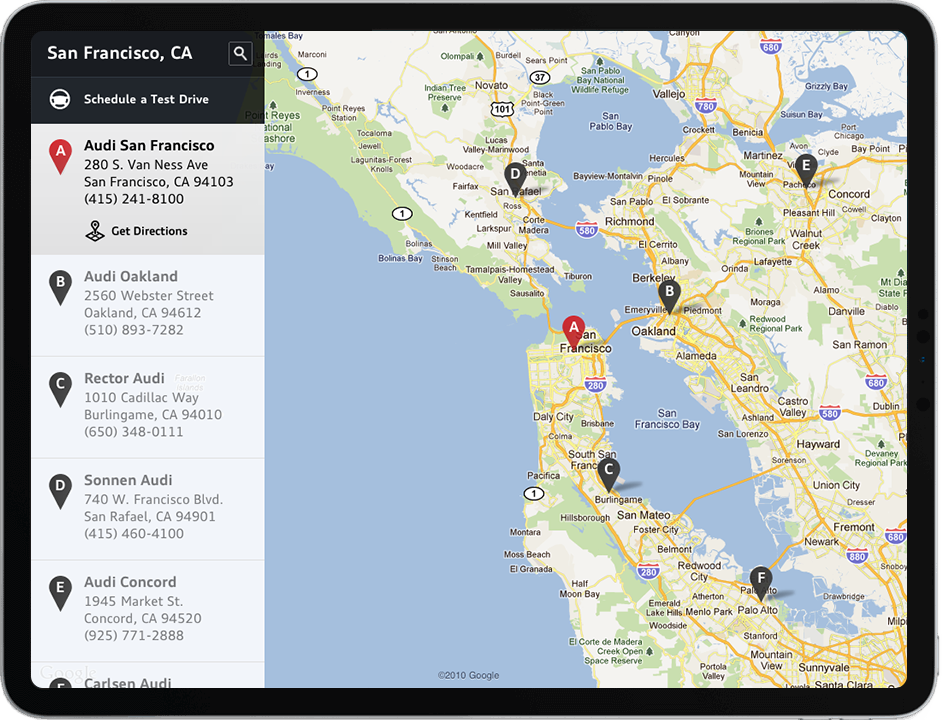942x720 pixels.
Task: Tap the Get Directions map-pin icon
Action: click(95, 231)
